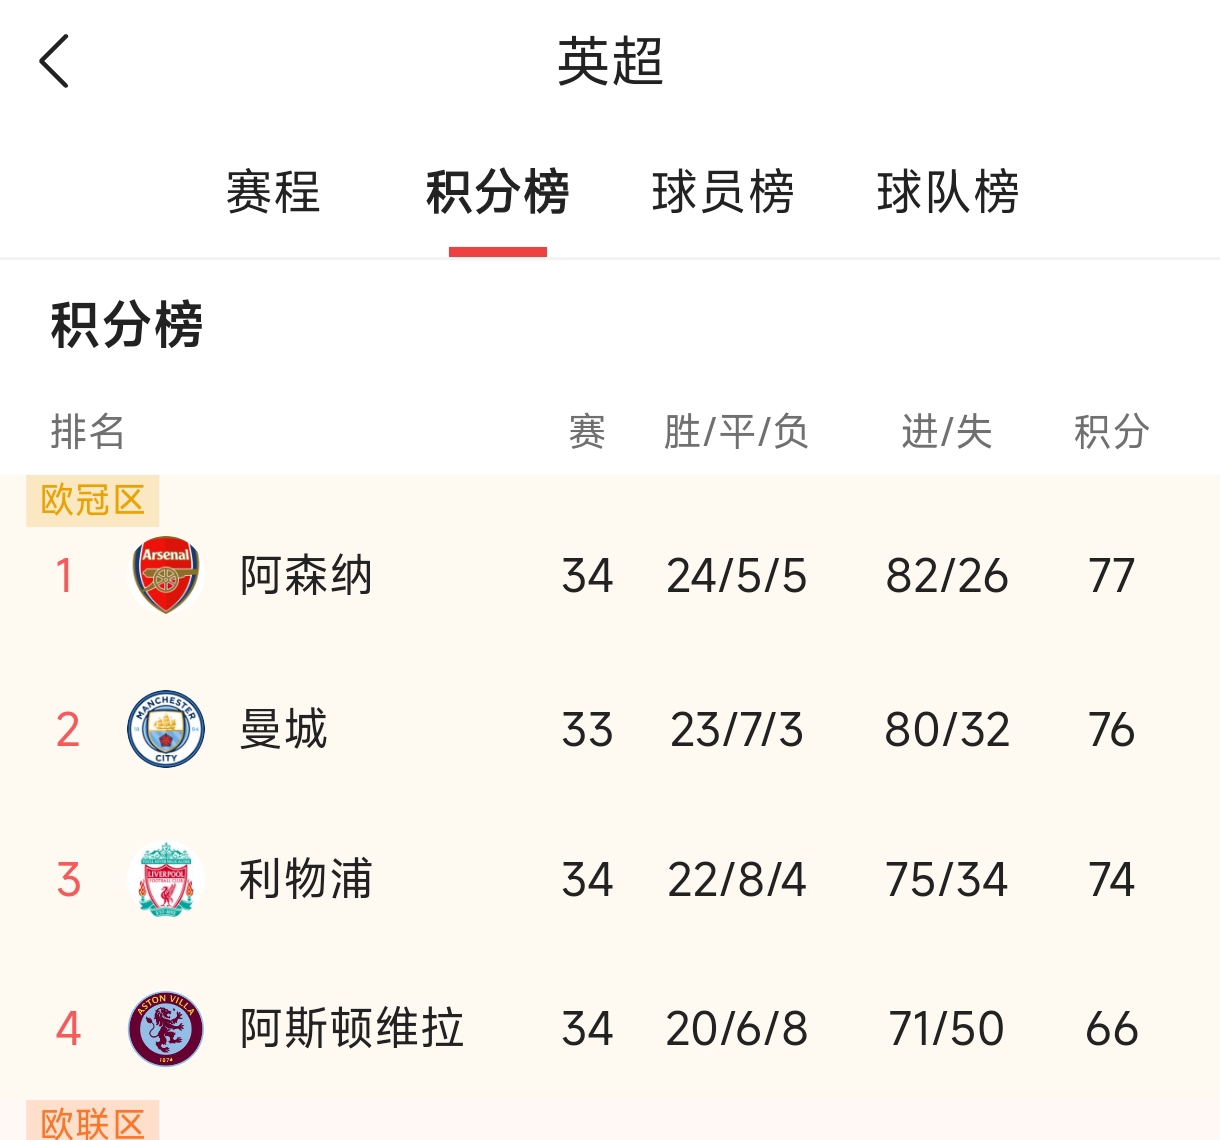The image size is (1220, 1140).
Task: Tap the Aston Villa club crest
Action: (166, 1029)
